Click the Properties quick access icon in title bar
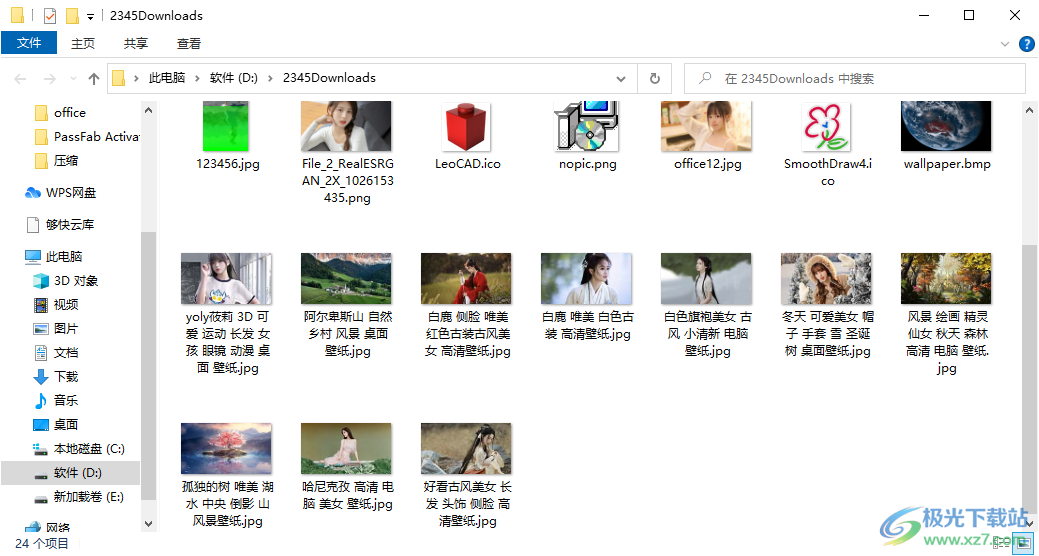 (x=50, y=15)
